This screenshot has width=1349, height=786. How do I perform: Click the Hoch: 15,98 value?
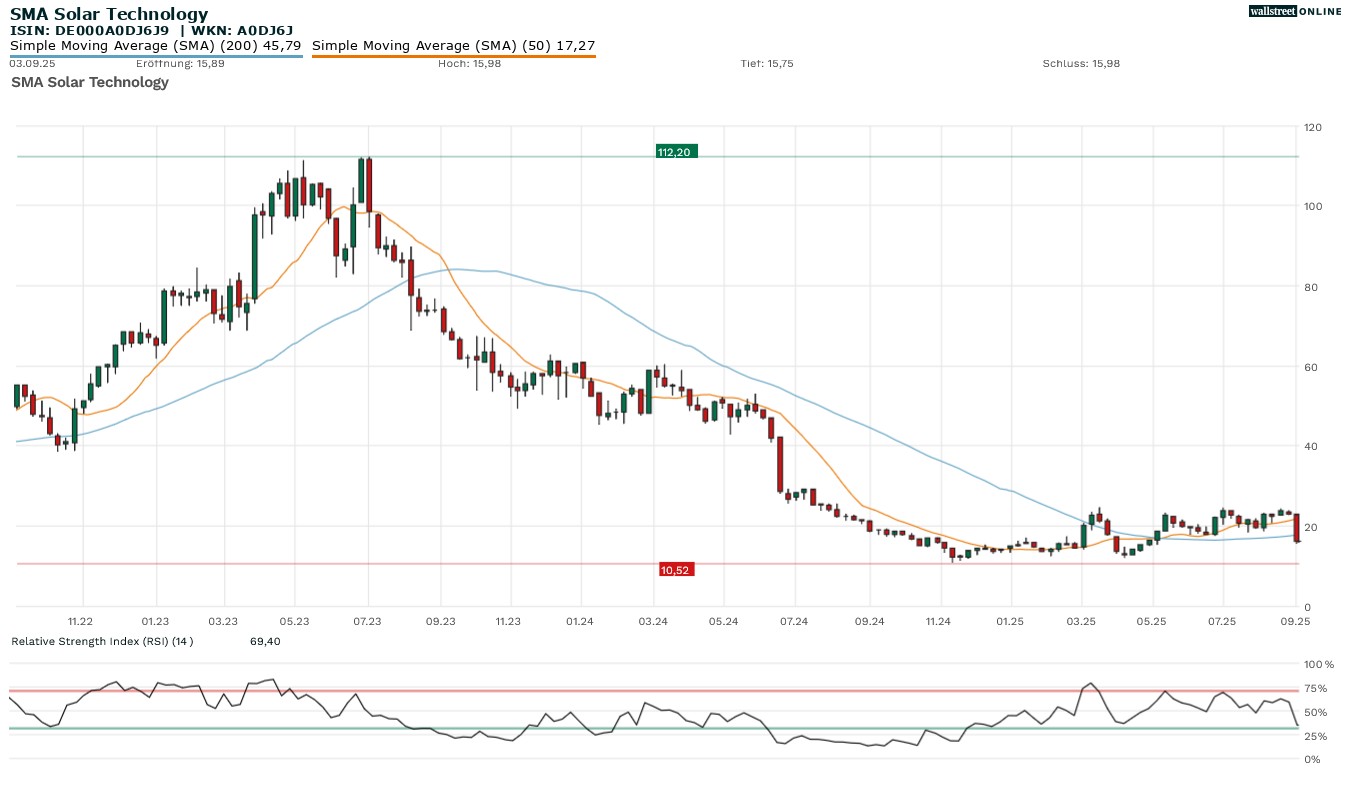(x=470, y=64)
